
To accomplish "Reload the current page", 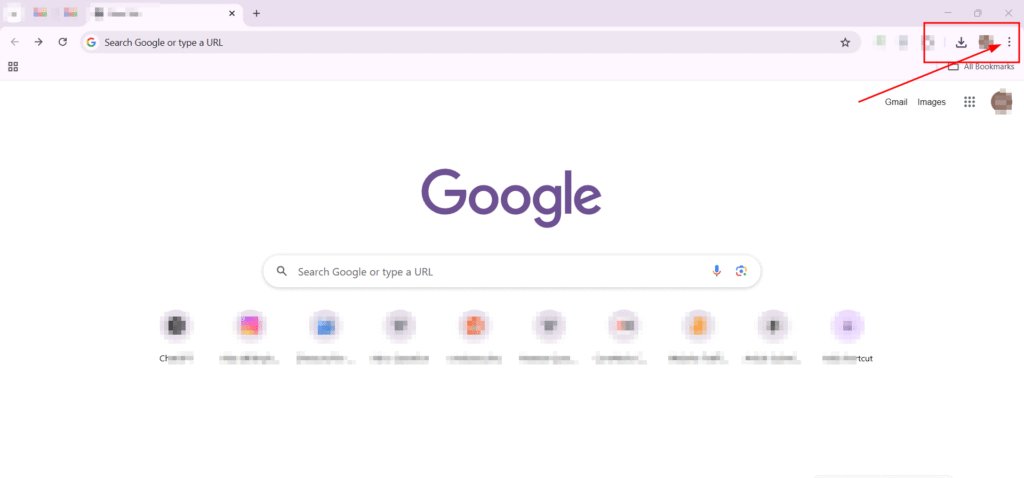I will pyautogui.click(x=63, y=42).
